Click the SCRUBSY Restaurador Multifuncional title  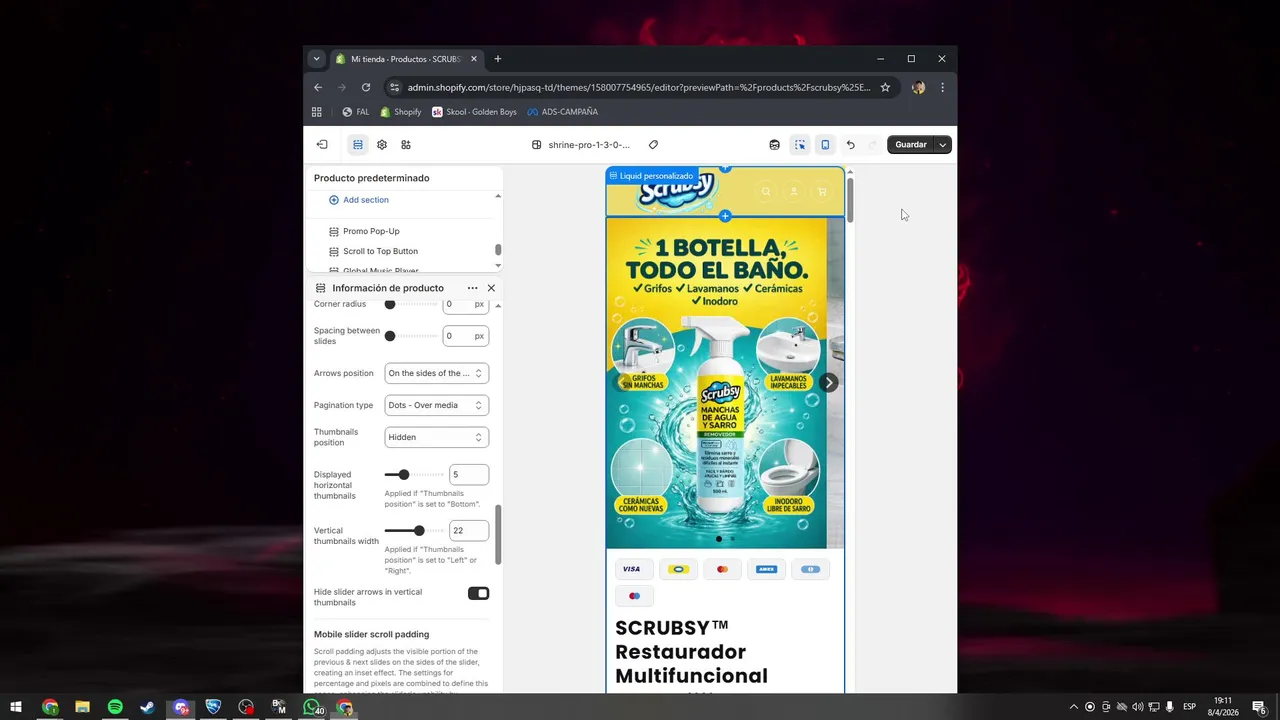click(691, 652)
